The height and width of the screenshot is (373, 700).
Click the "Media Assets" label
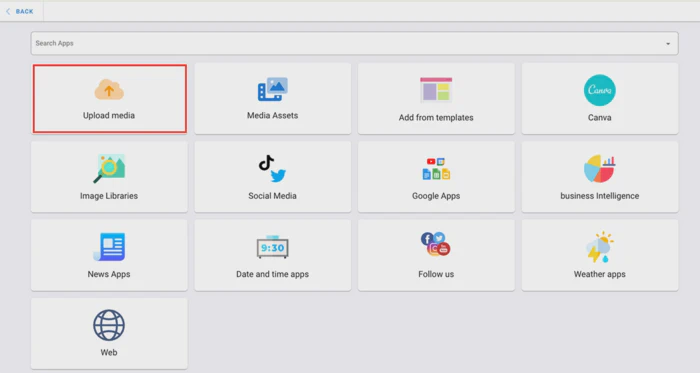pos(272,116)
